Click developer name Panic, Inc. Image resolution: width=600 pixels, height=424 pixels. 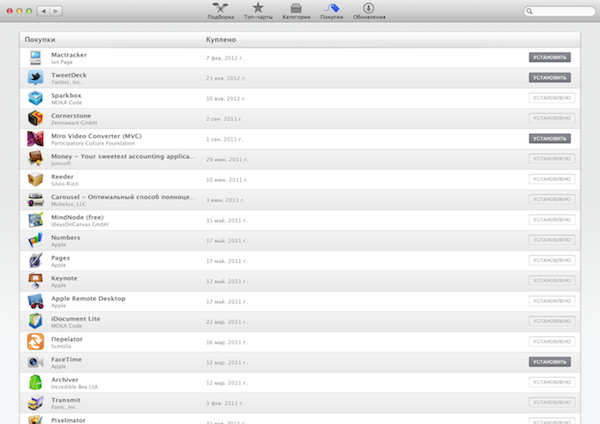click(x=64, y=407)
